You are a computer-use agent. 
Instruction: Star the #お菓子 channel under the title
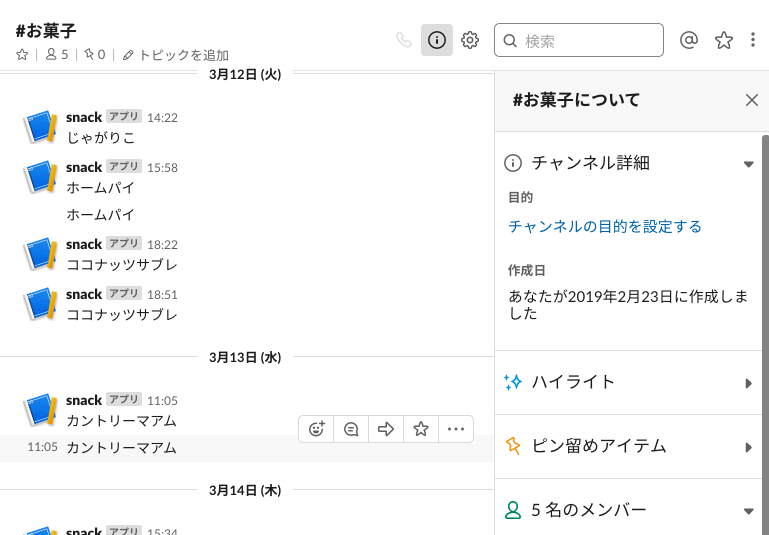[x=22, y=54]
